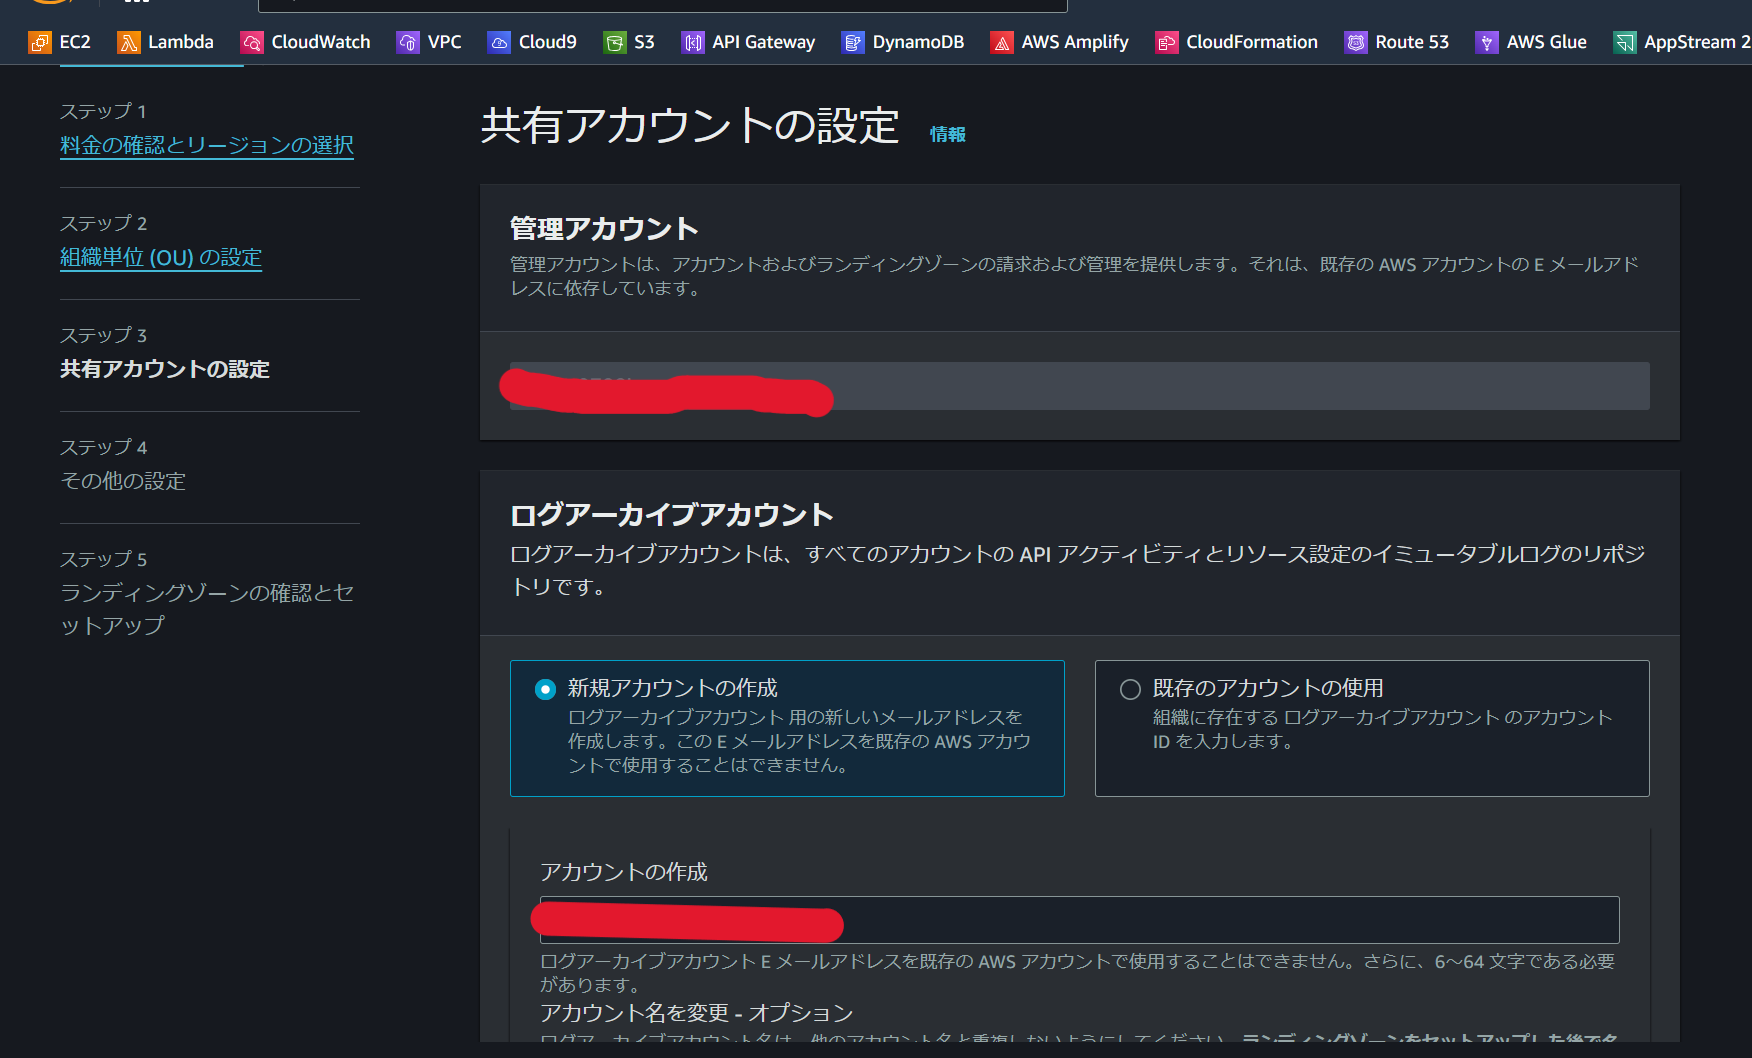The height and width of the screenshot is (1058, 1752).
Task: Select 既存のアカウントの使用 radio option
Action: tap(1130, 688)
